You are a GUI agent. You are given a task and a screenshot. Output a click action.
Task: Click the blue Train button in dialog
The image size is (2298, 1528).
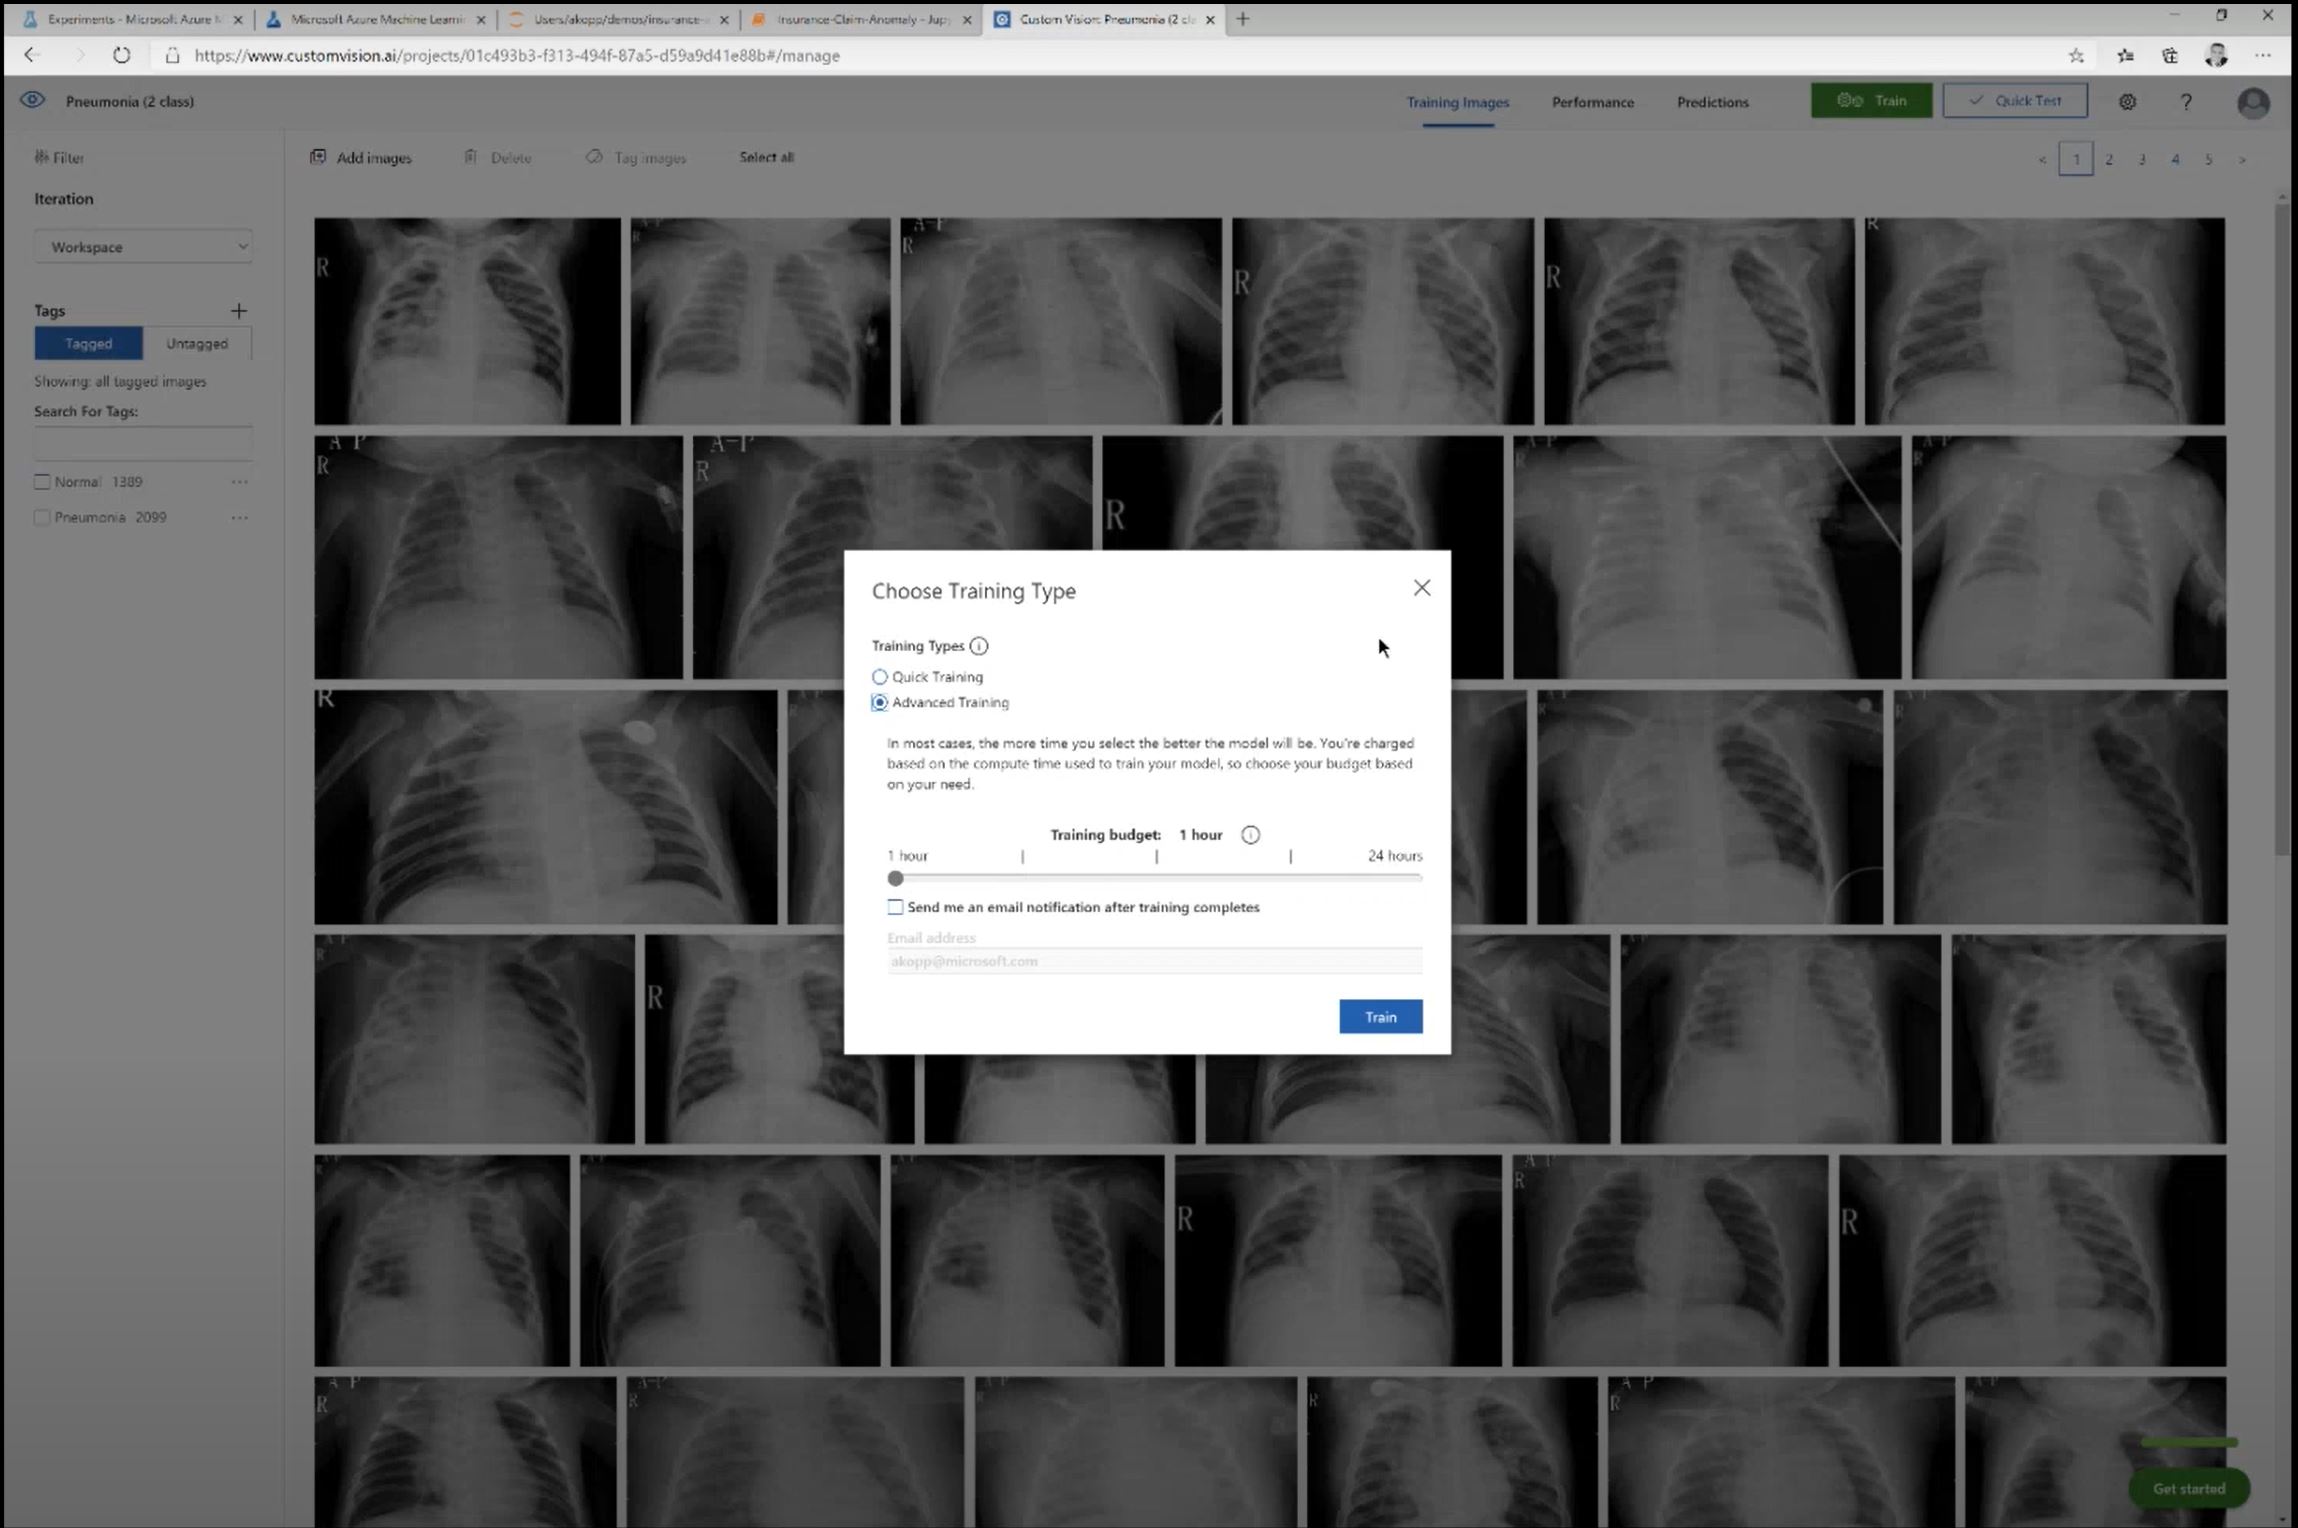click(x=1380, y=1017)
